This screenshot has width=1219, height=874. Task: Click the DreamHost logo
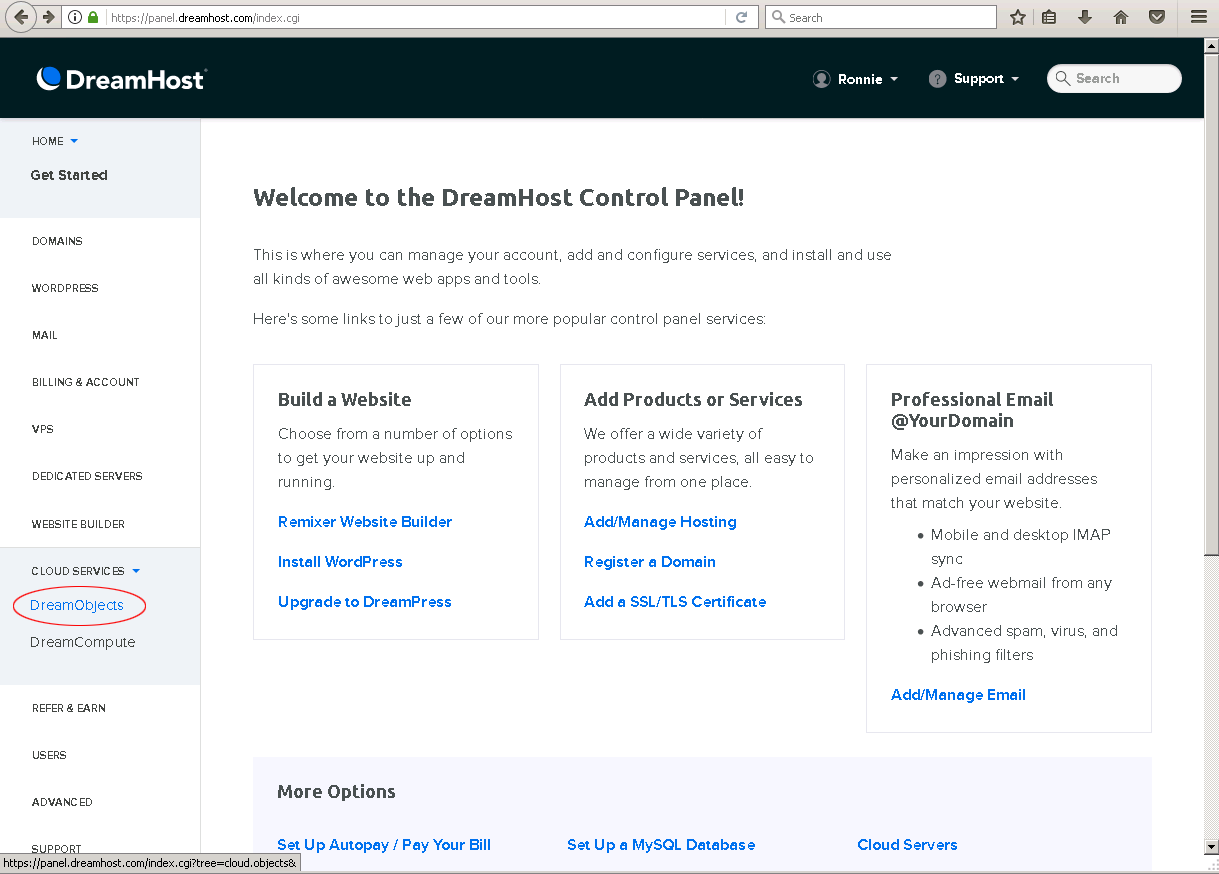tap(121, 79)
